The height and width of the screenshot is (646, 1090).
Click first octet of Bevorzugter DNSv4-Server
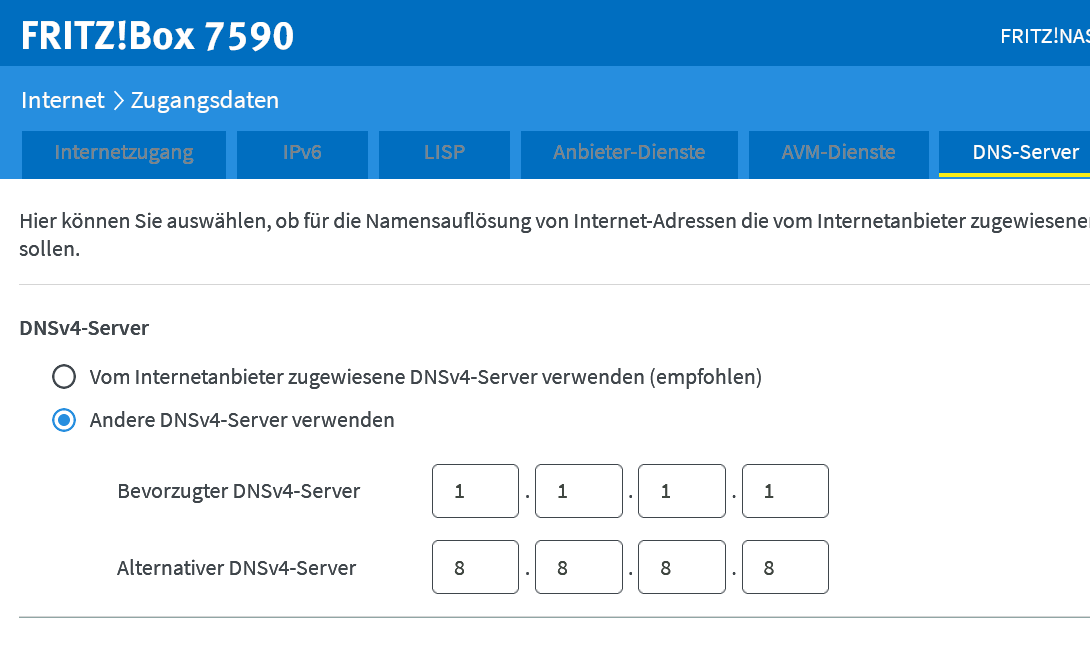pos(475,491)
